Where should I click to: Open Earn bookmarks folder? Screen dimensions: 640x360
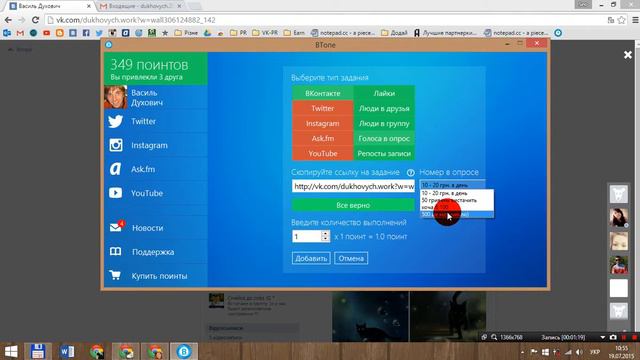(x=294, y=33)
